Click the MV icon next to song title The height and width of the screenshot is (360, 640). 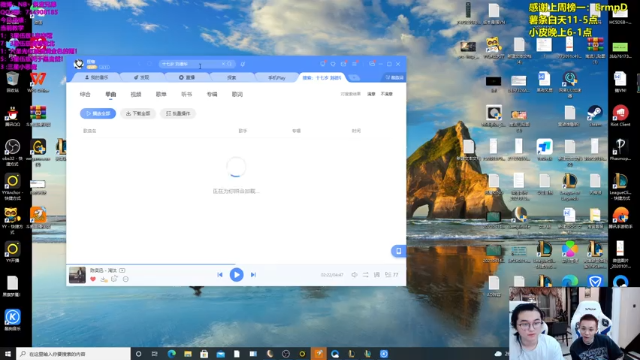click(x=122, y=270)
